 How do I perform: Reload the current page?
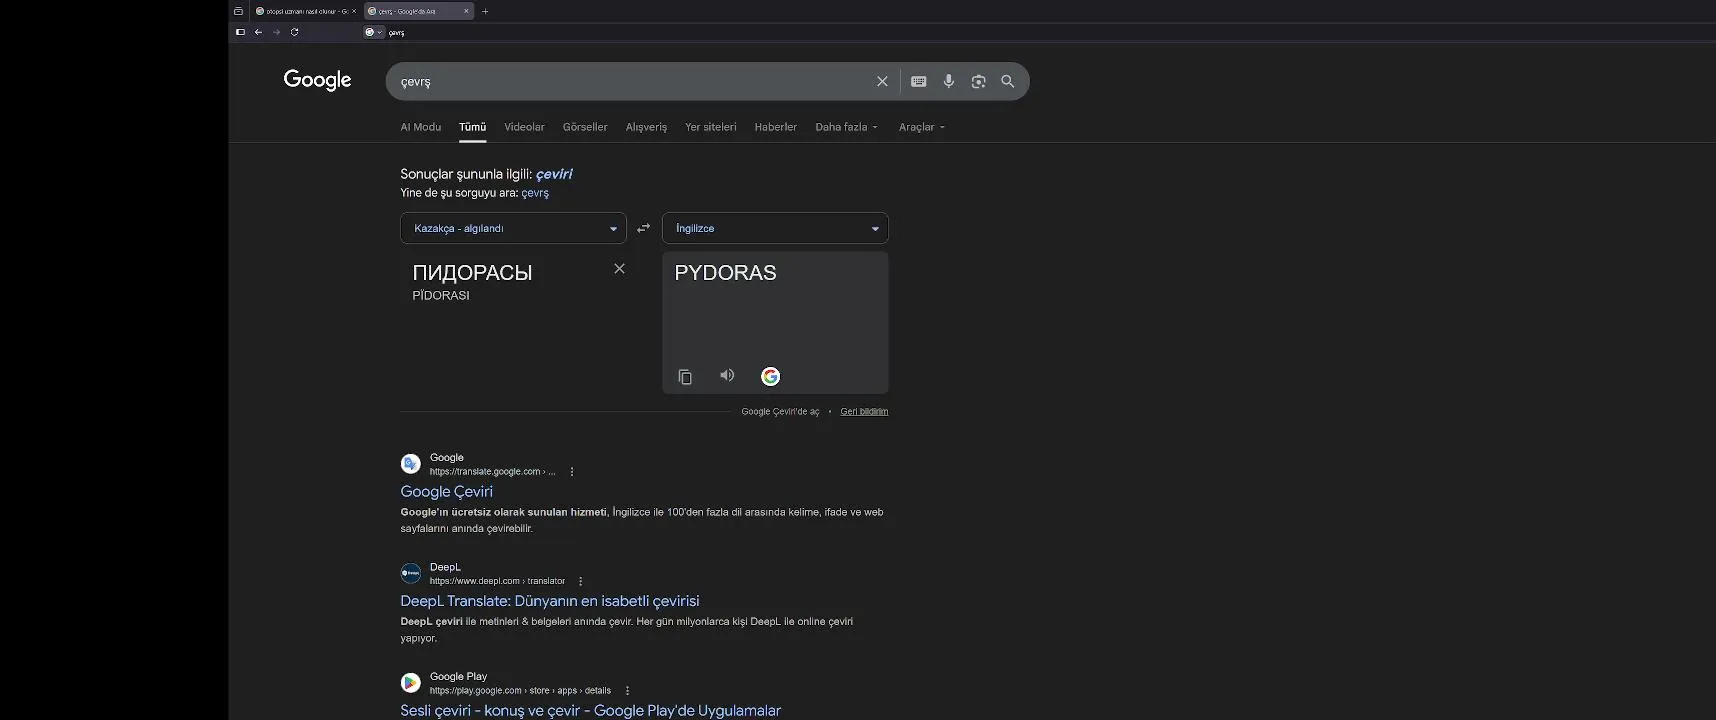point(294,32)
